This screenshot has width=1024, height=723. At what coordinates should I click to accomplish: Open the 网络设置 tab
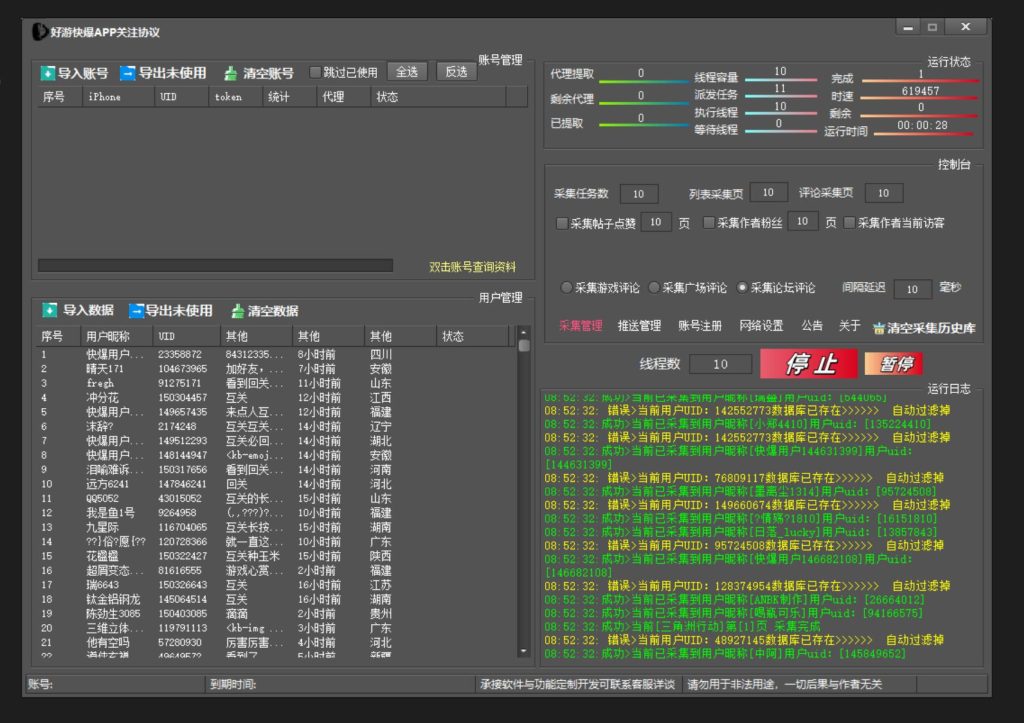tap(761, 326)
